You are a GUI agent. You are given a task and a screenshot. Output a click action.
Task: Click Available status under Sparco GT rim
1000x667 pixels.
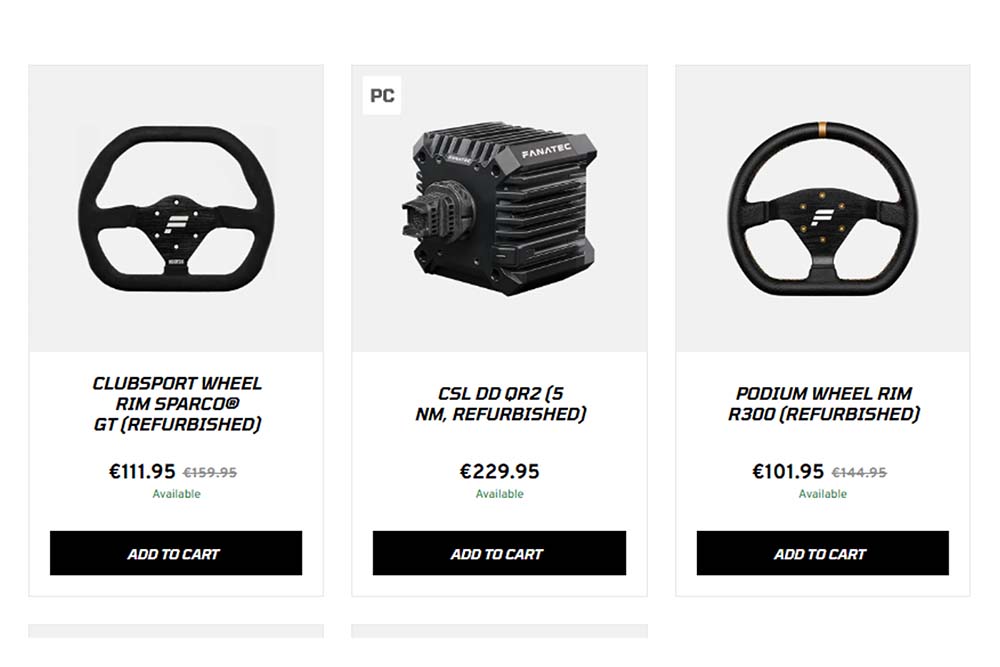[176, 494]
